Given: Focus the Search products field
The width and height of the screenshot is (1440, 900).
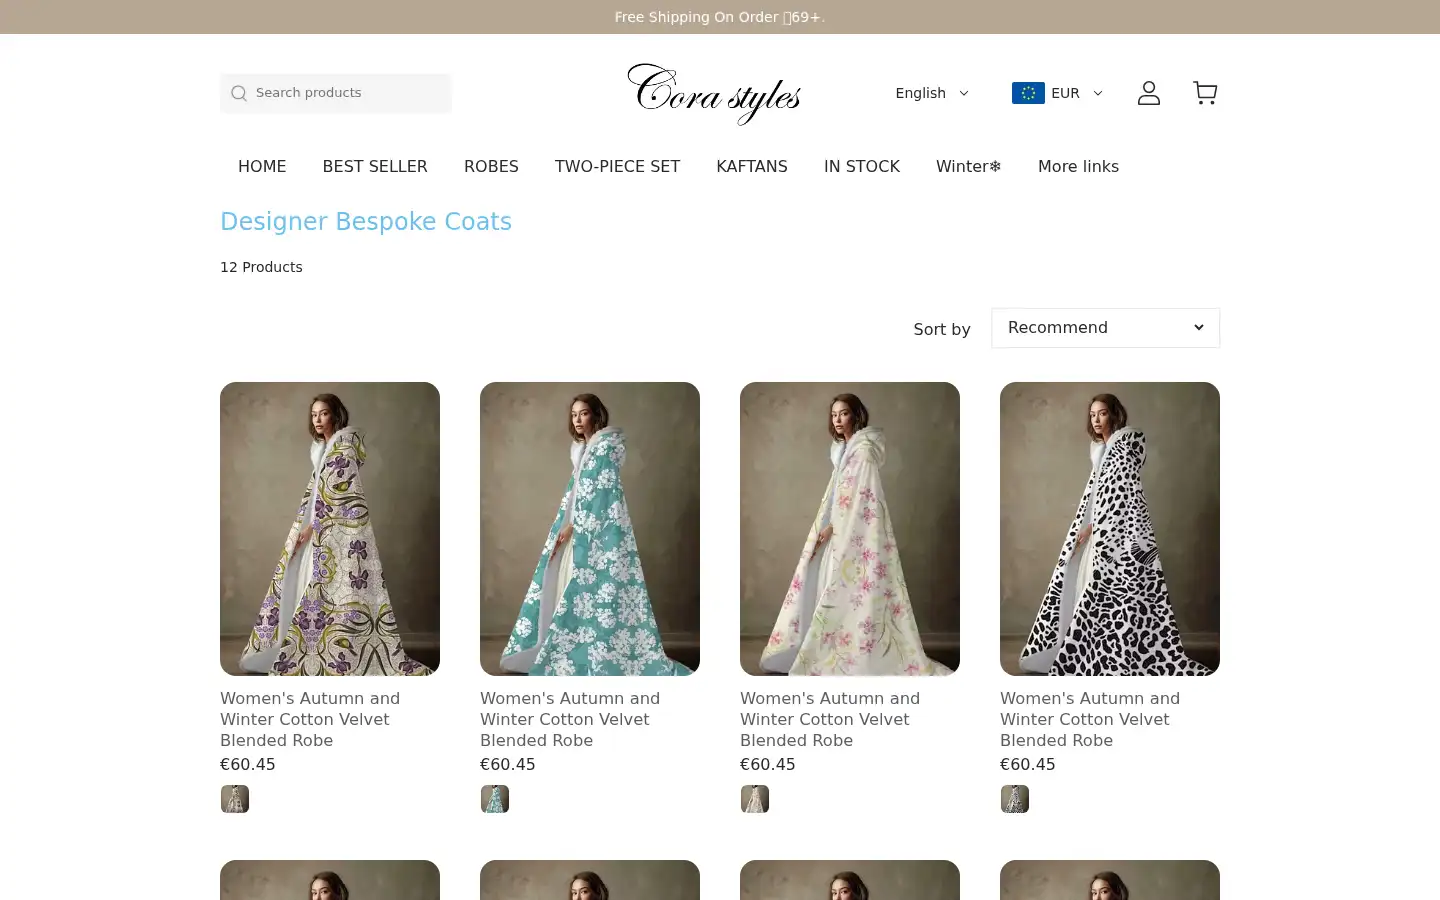Looking at the screenshot, I should click(336, 93).
